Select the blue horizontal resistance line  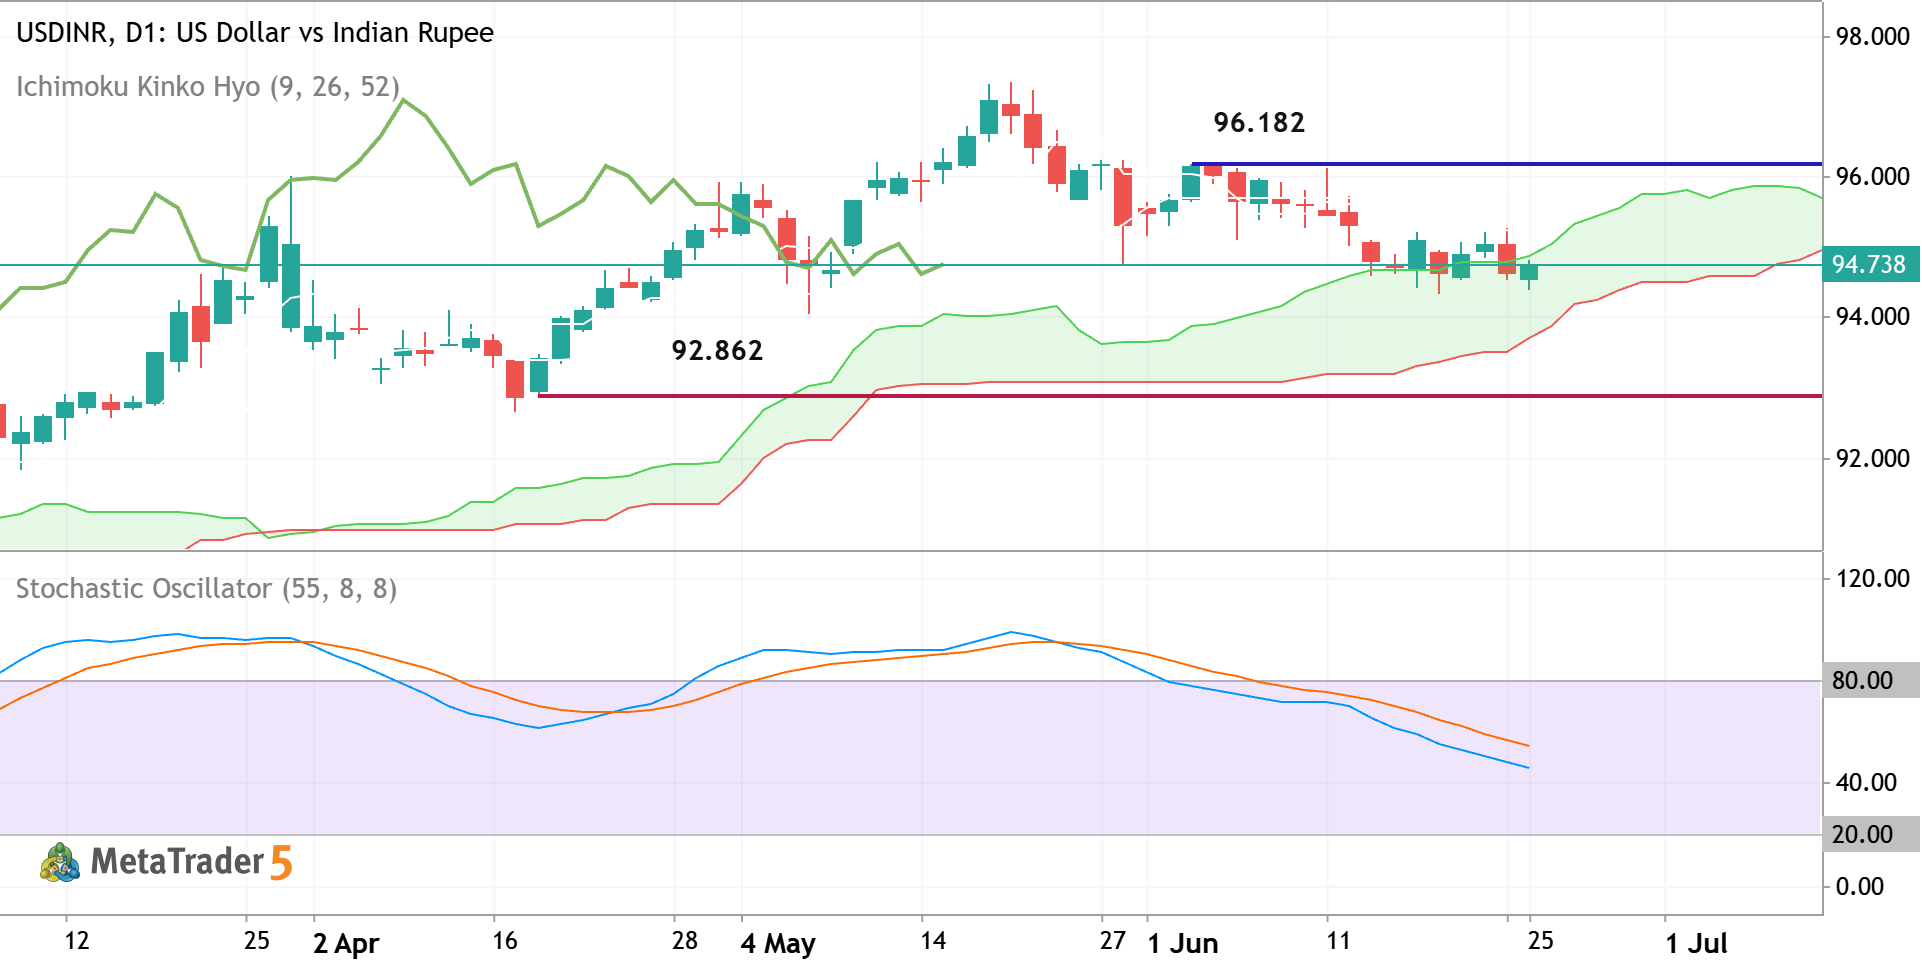1507,163
